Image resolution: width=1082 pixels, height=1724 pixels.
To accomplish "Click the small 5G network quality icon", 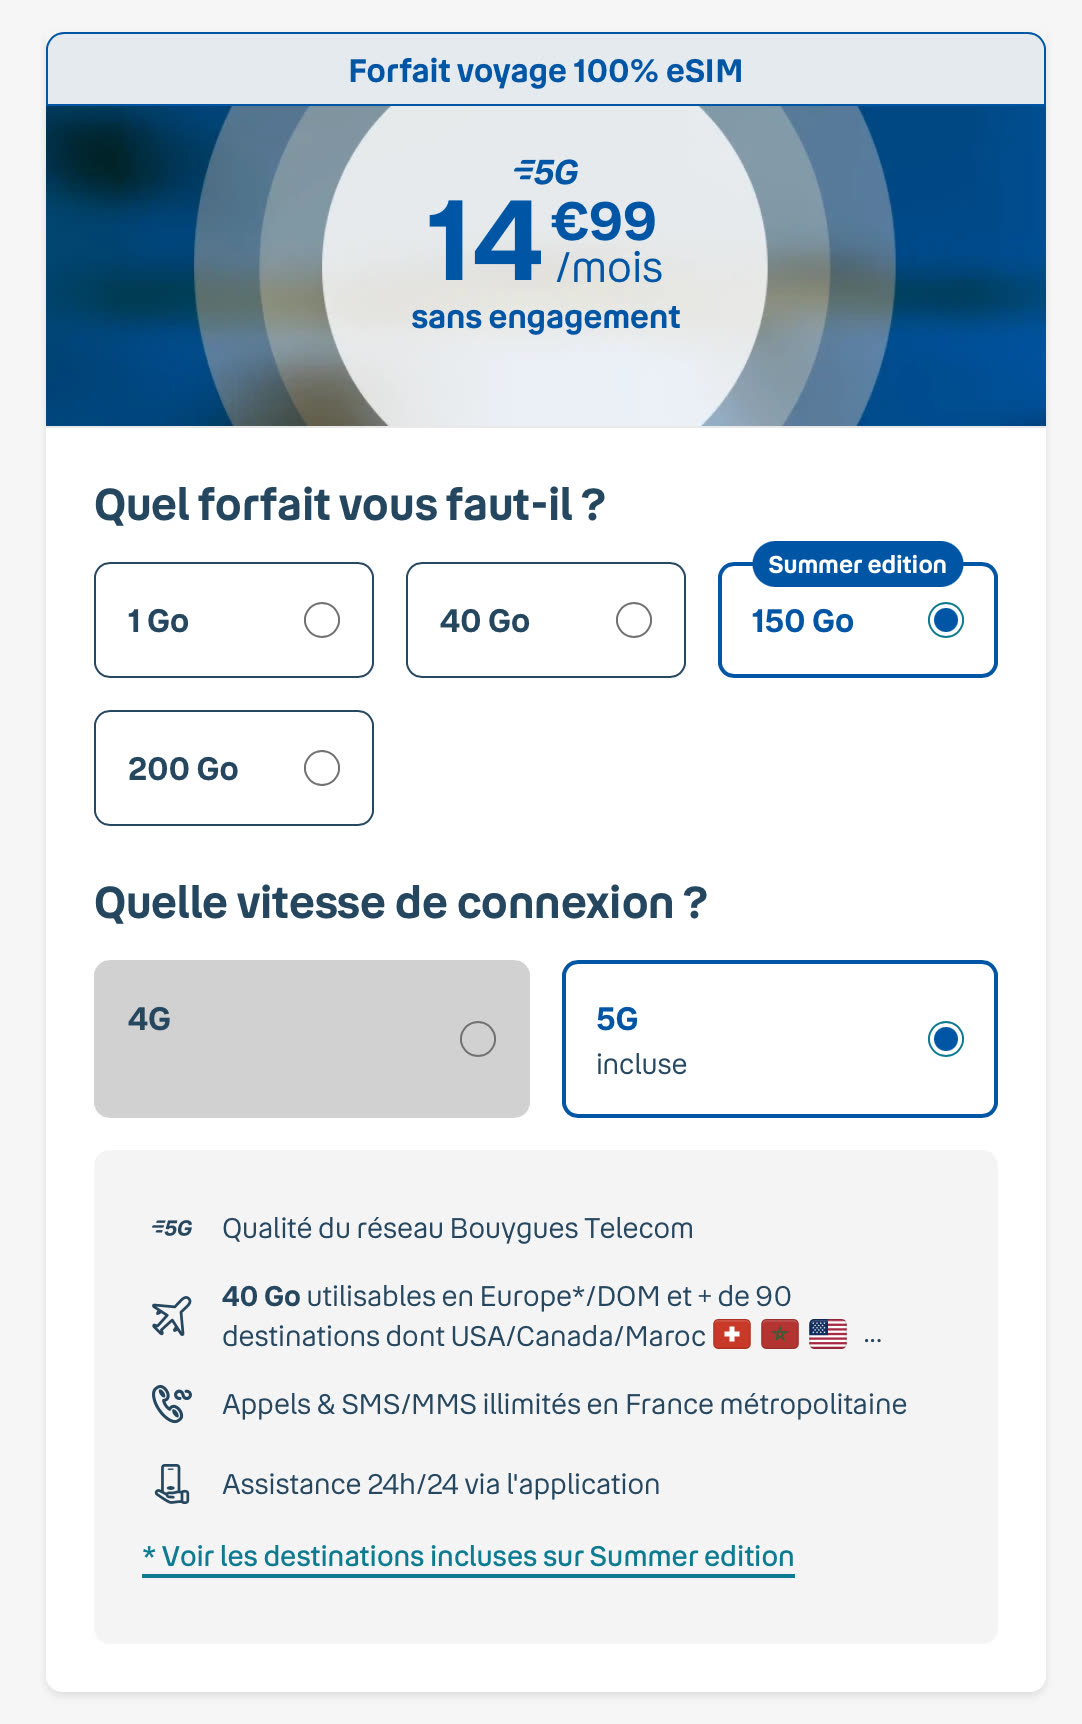I will coord(172,1228).
